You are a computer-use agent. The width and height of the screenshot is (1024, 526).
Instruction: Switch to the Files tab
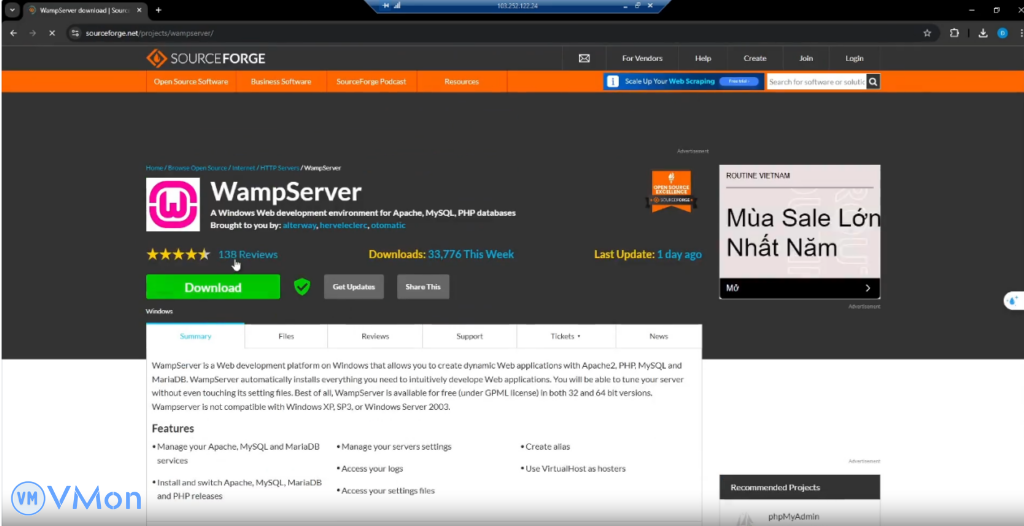click(286, 336)
